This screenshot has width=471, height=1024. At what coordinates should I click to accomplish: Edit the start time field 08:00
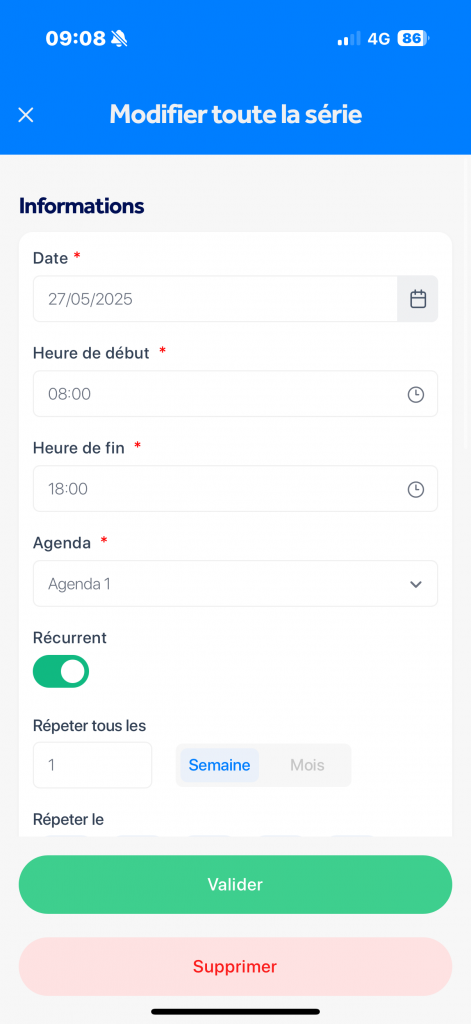click(x=235, y=394)
